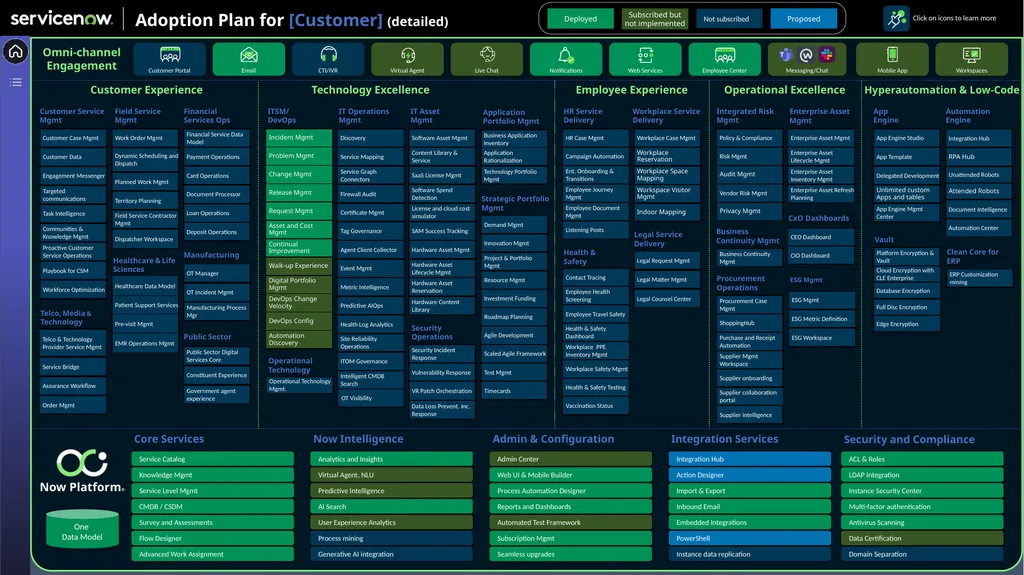Open Problem Mgmt tile

[x=299, y=156]
